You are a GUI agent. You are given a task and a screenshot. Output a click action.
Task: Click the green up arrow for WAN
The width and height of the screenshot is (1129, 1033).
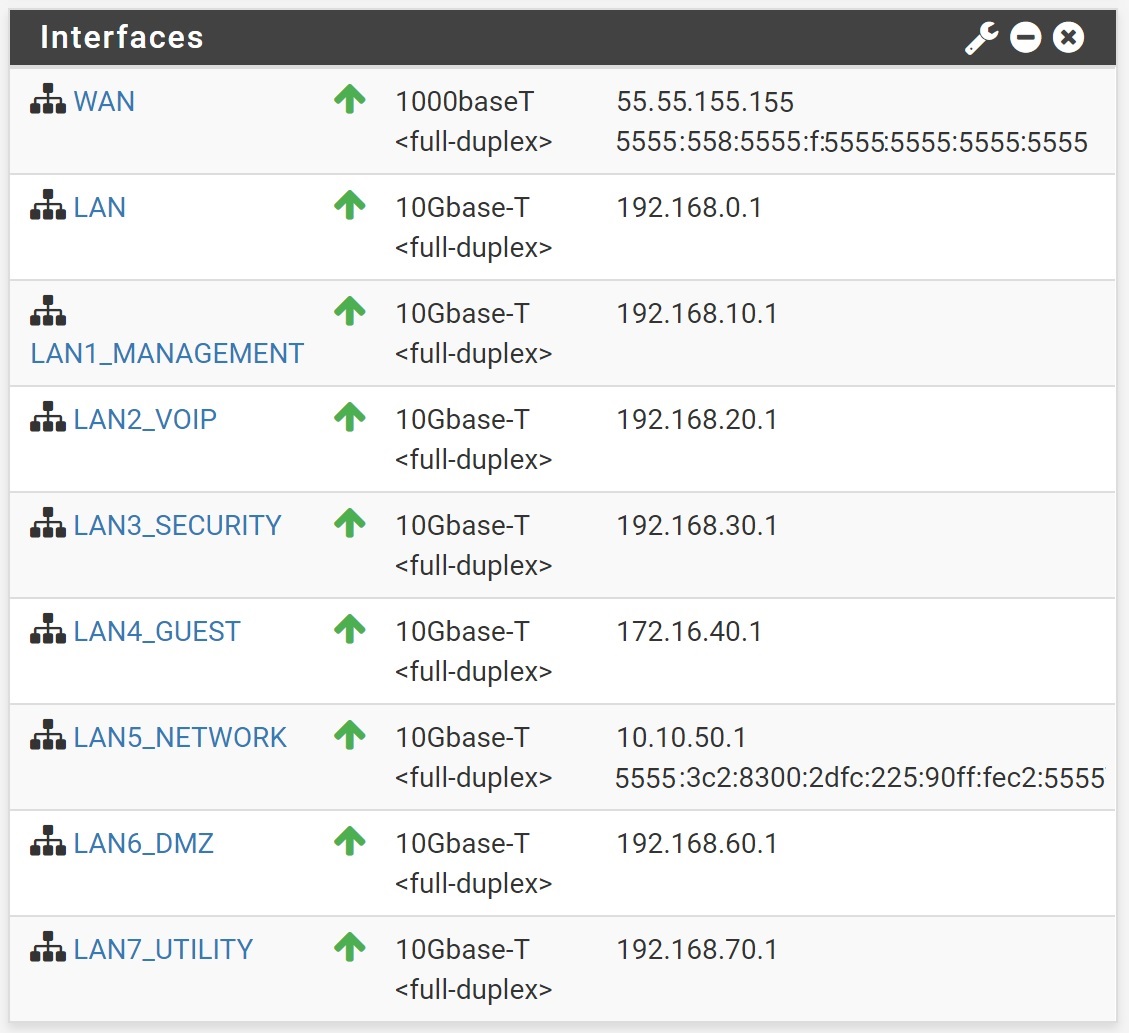(349, 100)
